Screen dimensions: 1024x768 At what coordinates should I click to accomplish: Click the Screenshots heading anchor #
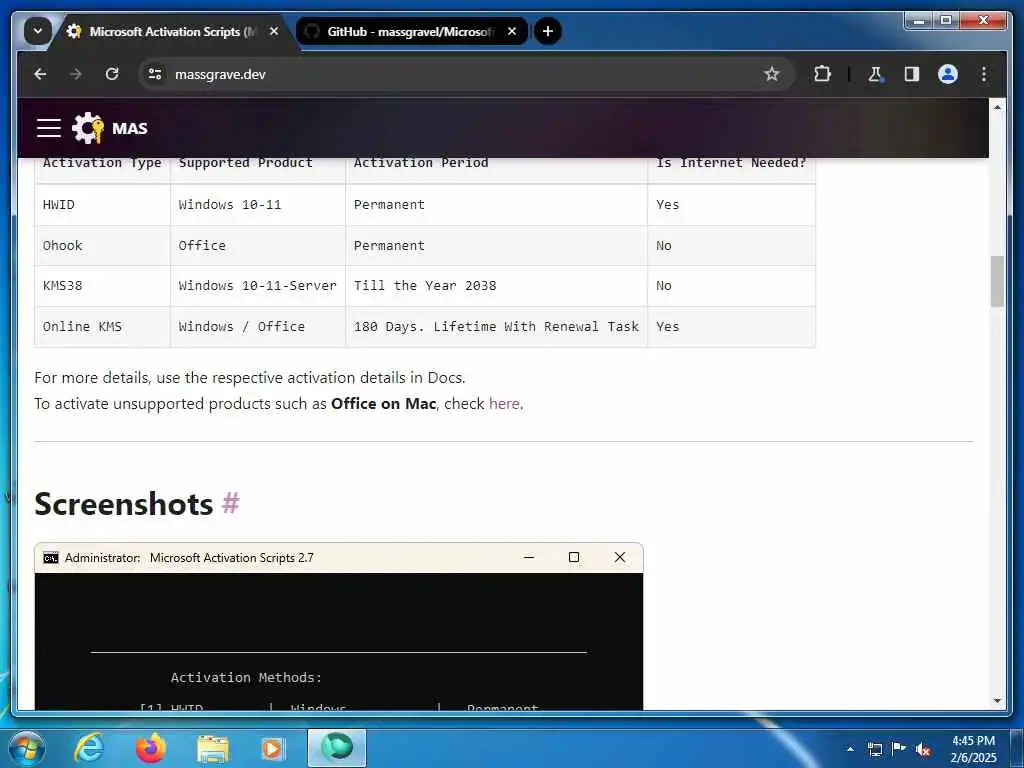click(231, 504)
